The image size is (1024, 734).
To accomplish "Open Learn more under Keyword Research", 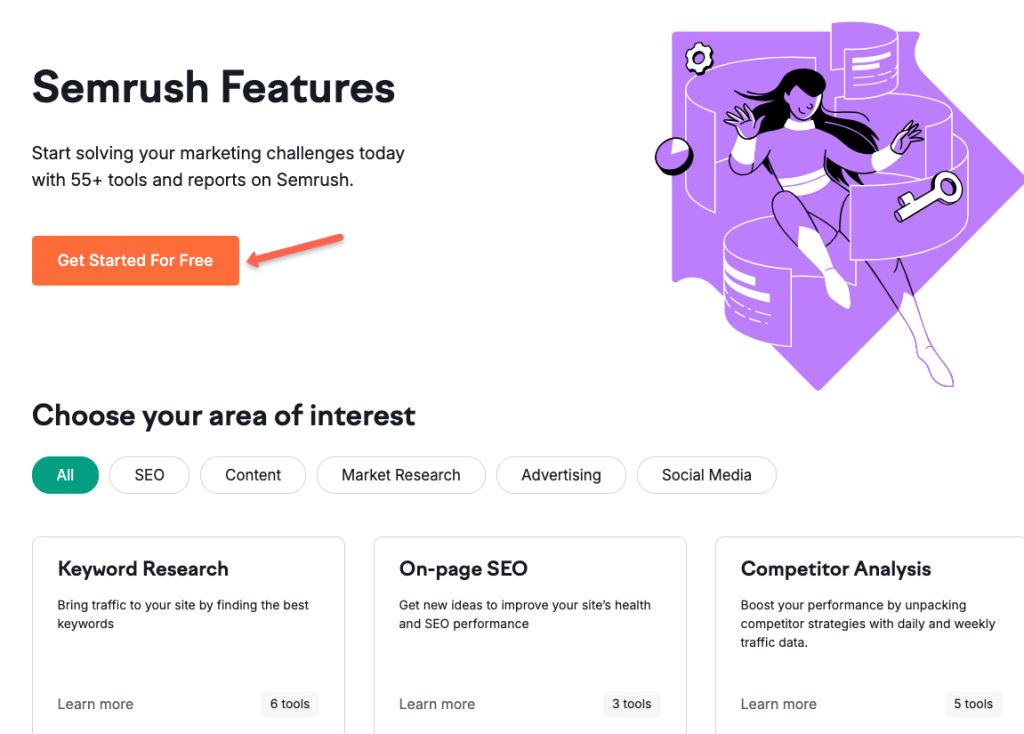I will click(x=95, y=704).
